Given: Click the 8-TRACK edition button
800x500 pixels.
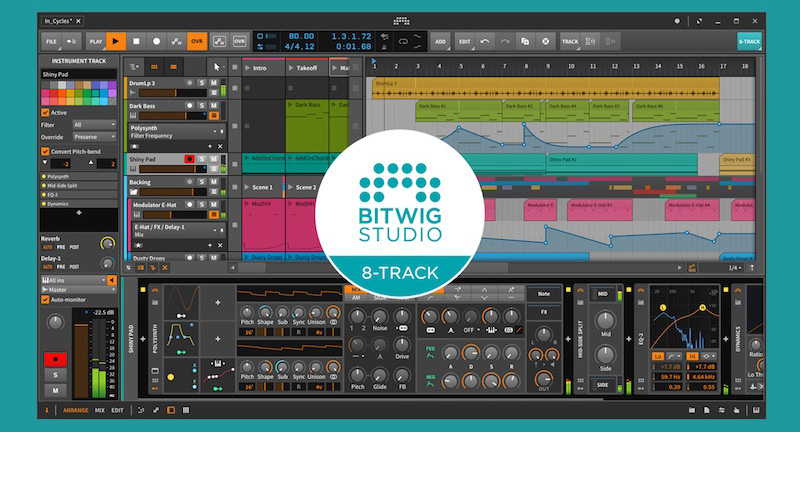Looking at the screenshot, I should pyautogui.click(x=749, y=41).
